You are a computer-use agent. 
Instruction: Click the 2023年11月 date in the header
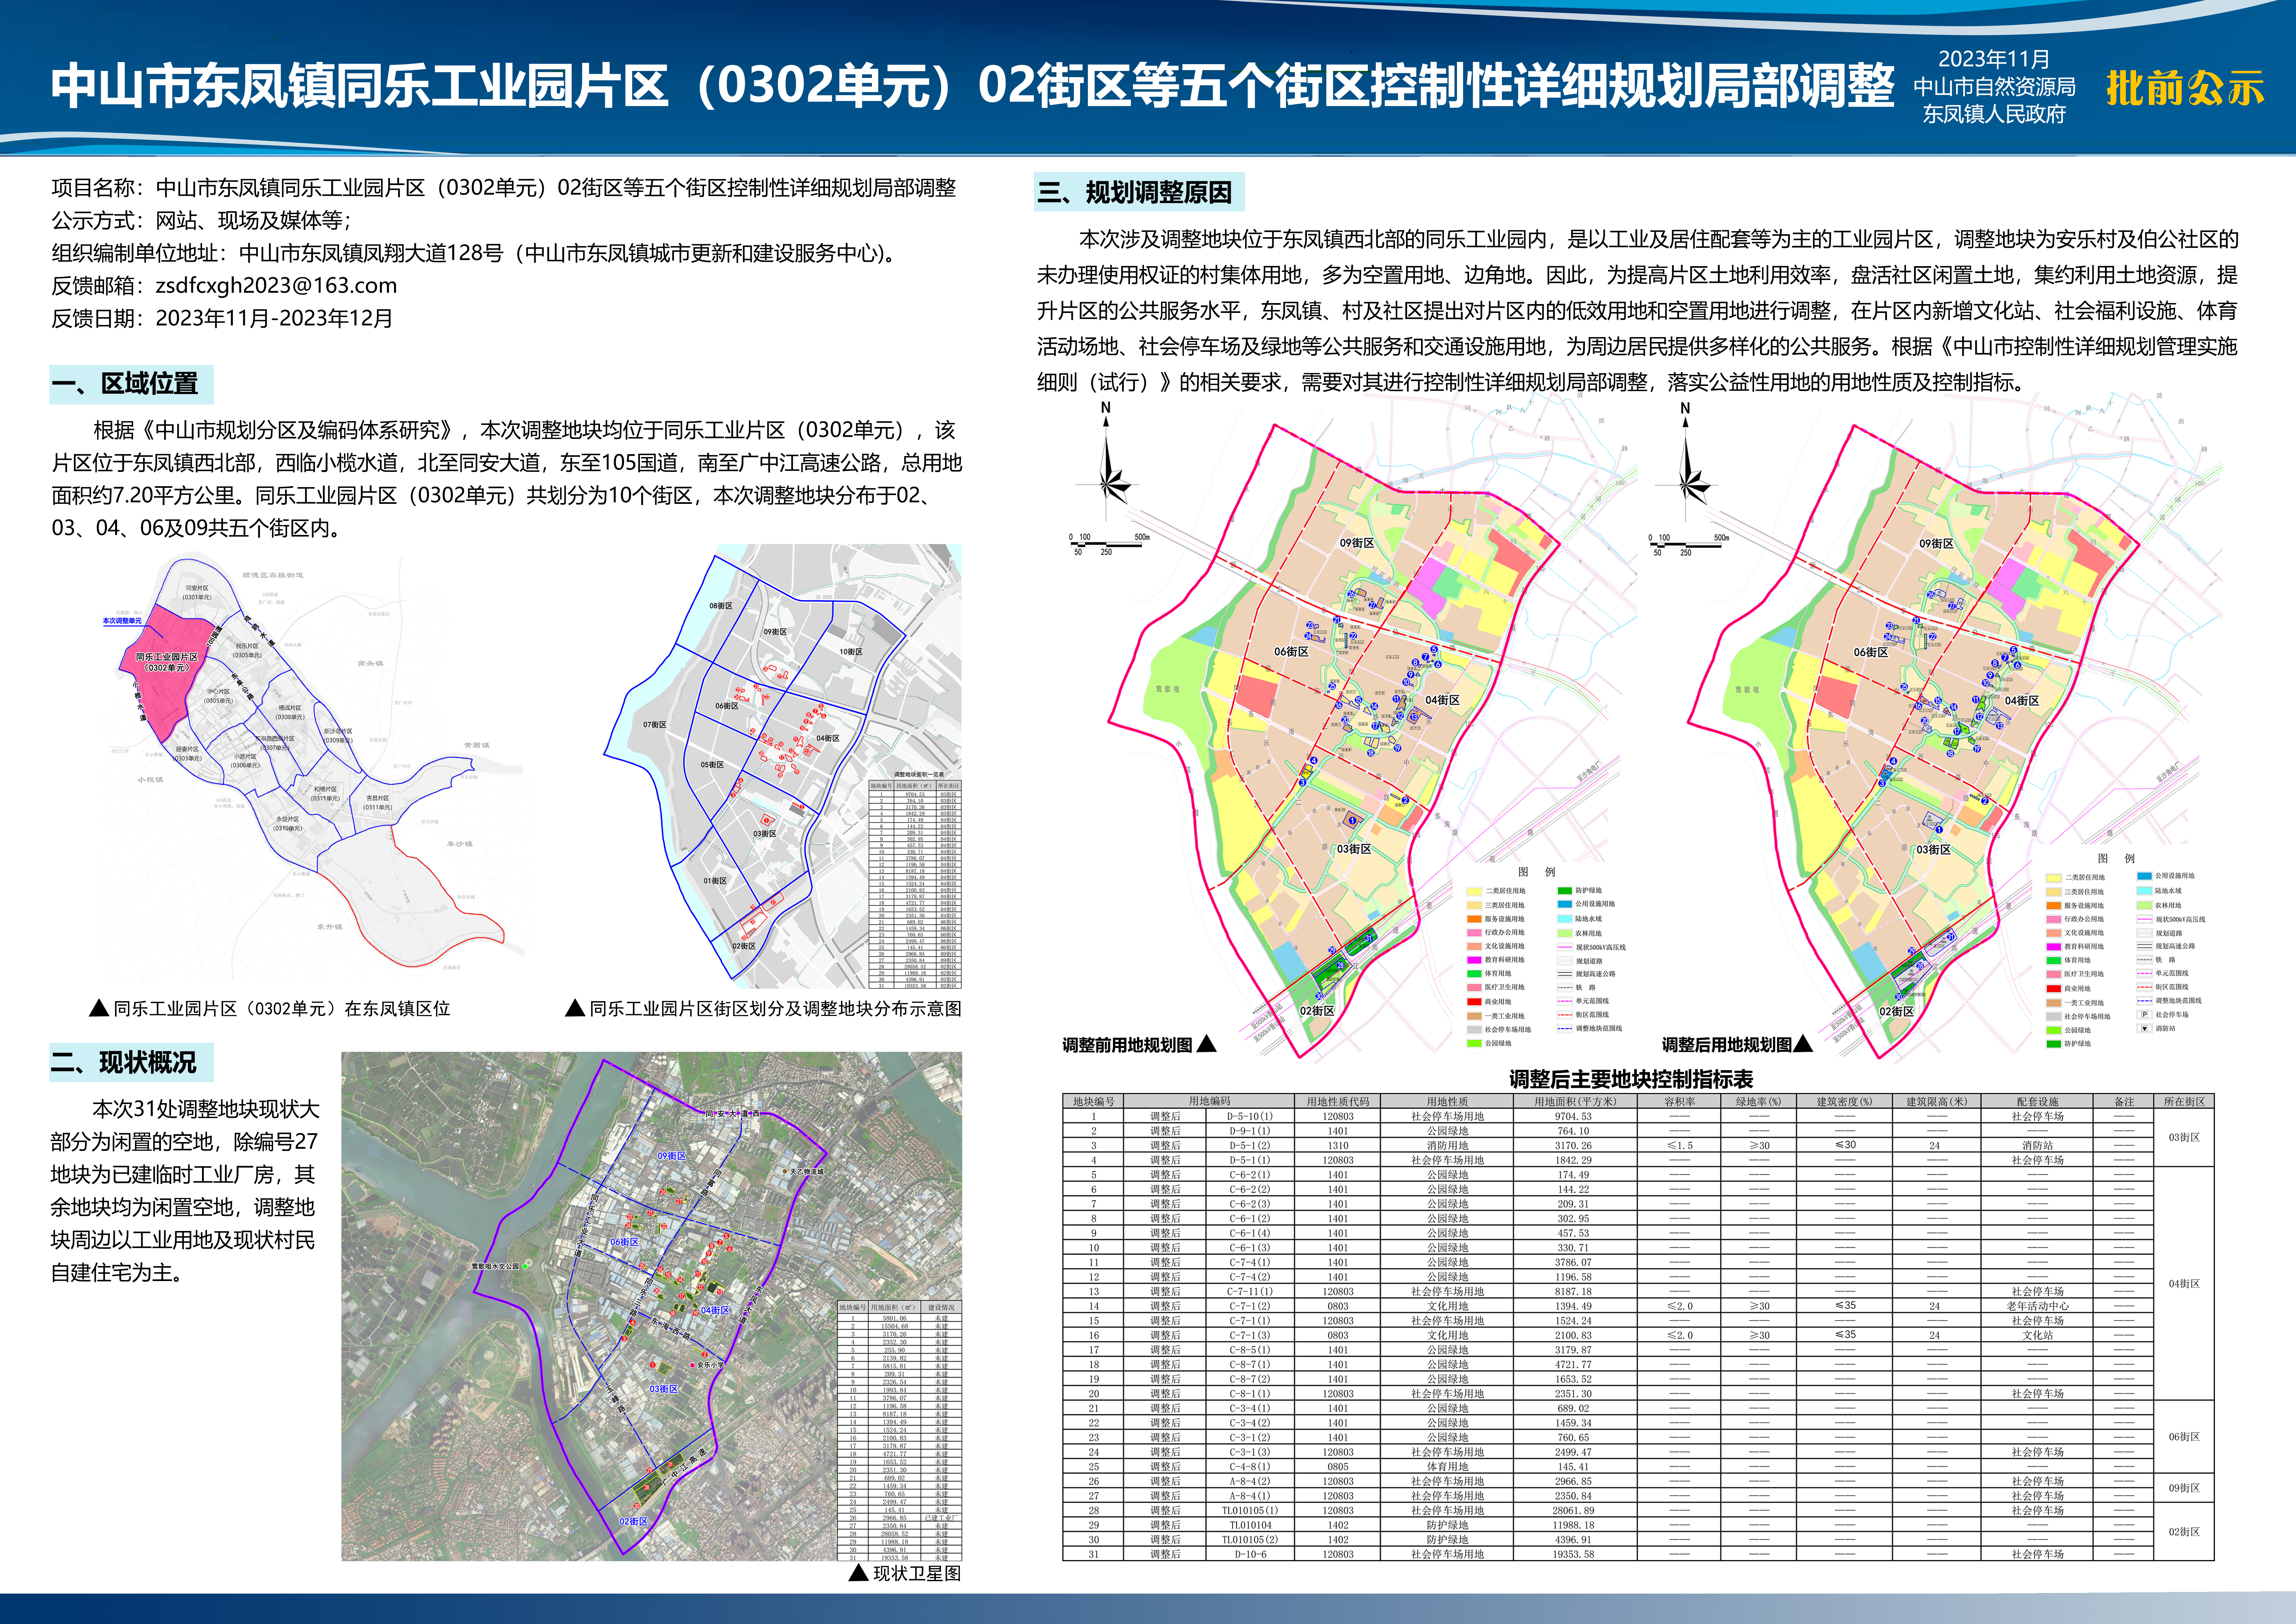click(x=1994, y=59)
